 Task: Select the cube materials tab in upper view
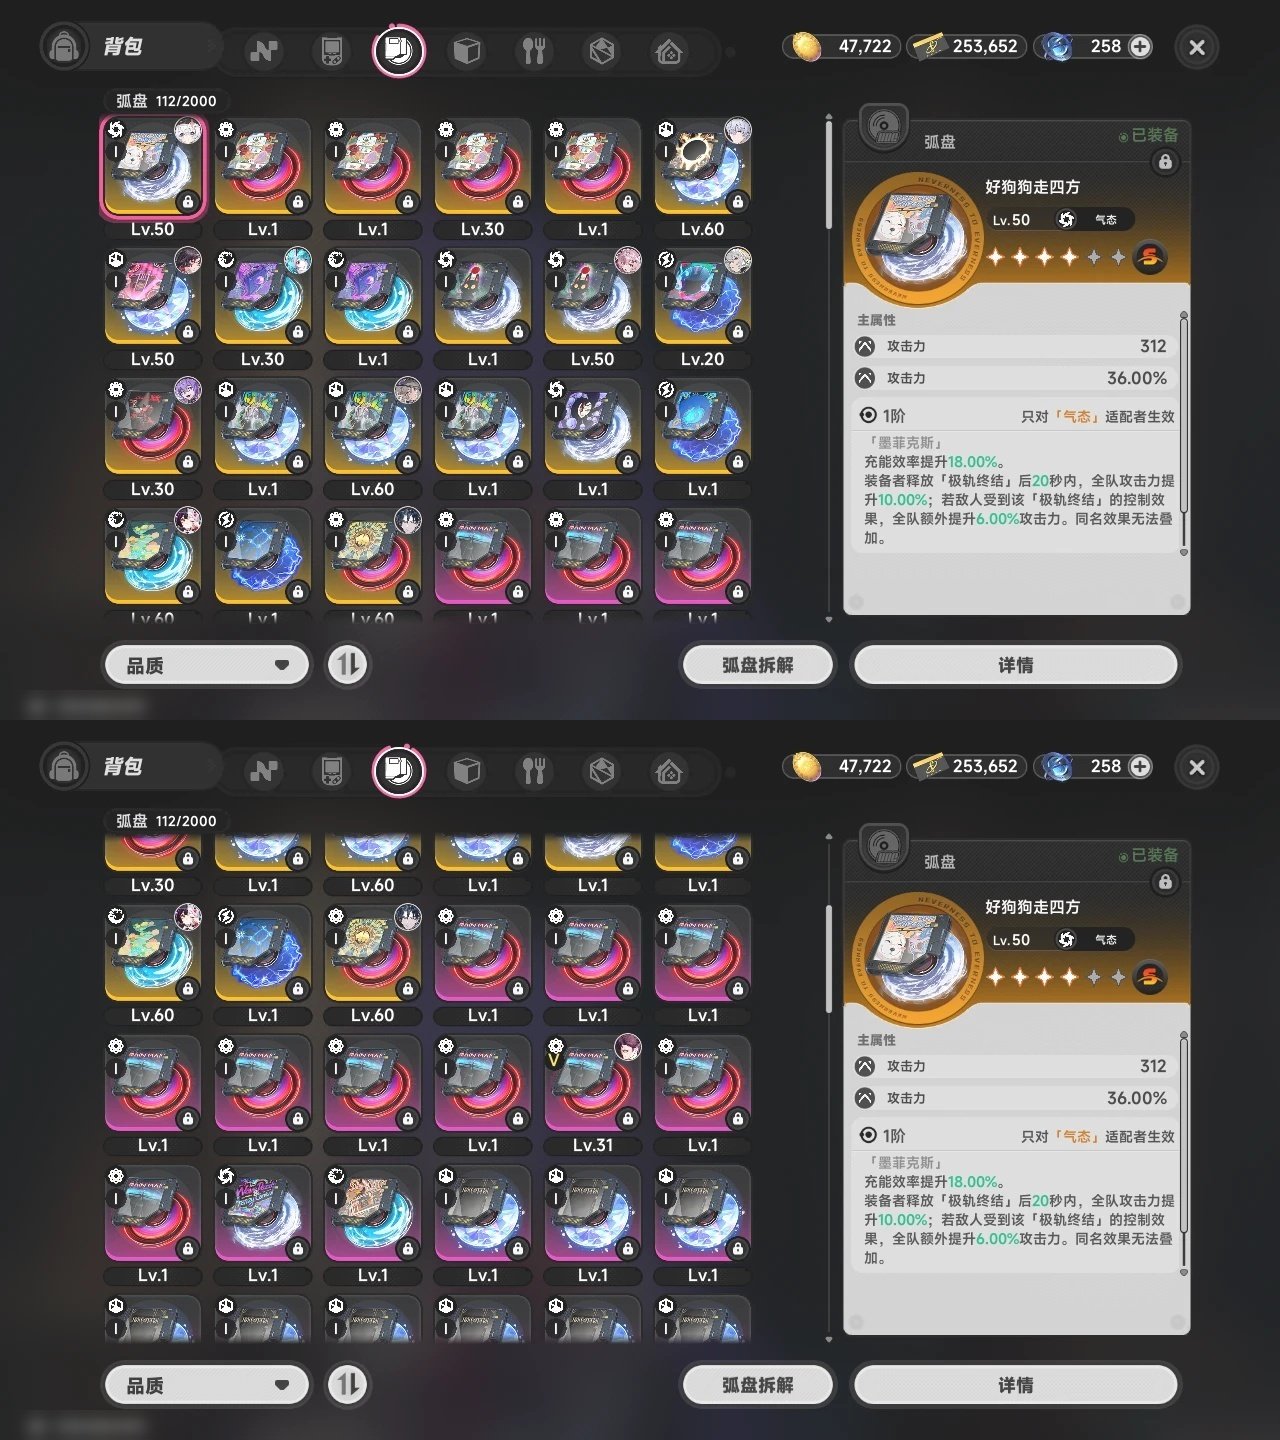pos(467,51)
